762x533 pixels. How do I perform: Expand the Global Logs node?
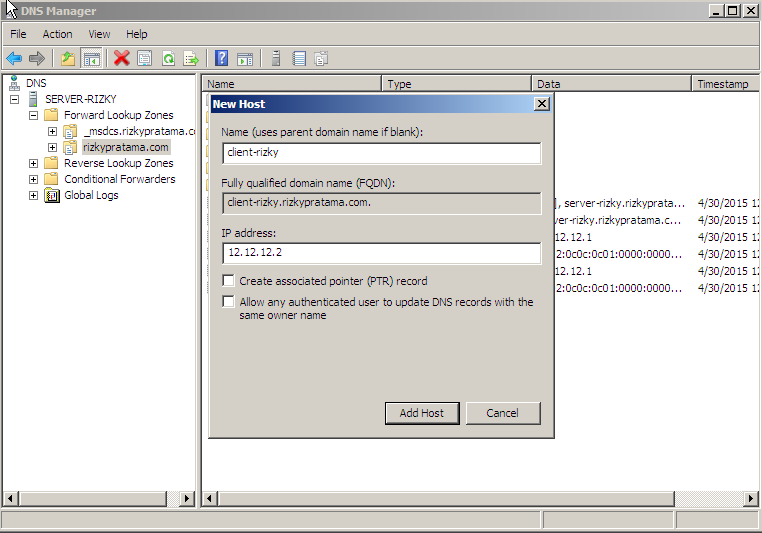tap(34, 195)
